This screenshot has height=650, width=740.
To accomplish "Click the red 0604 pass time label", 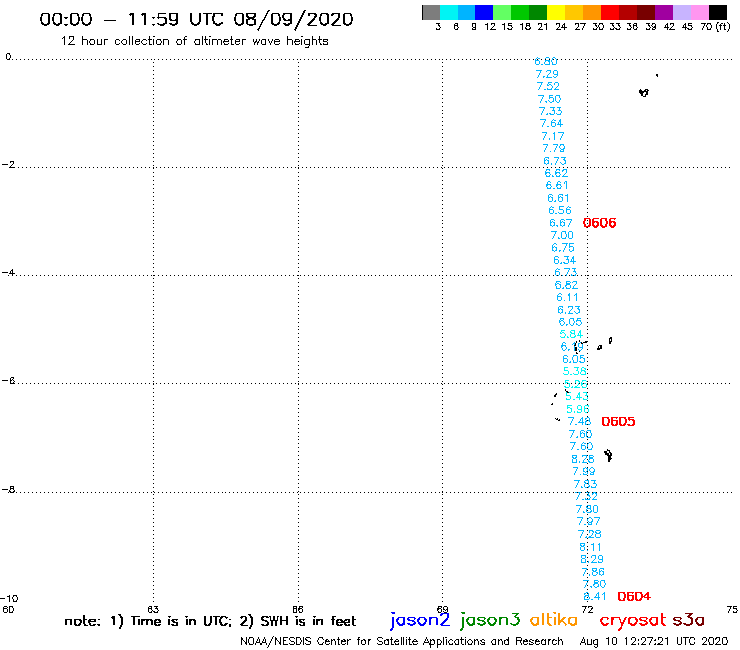I will pos(634,597).
